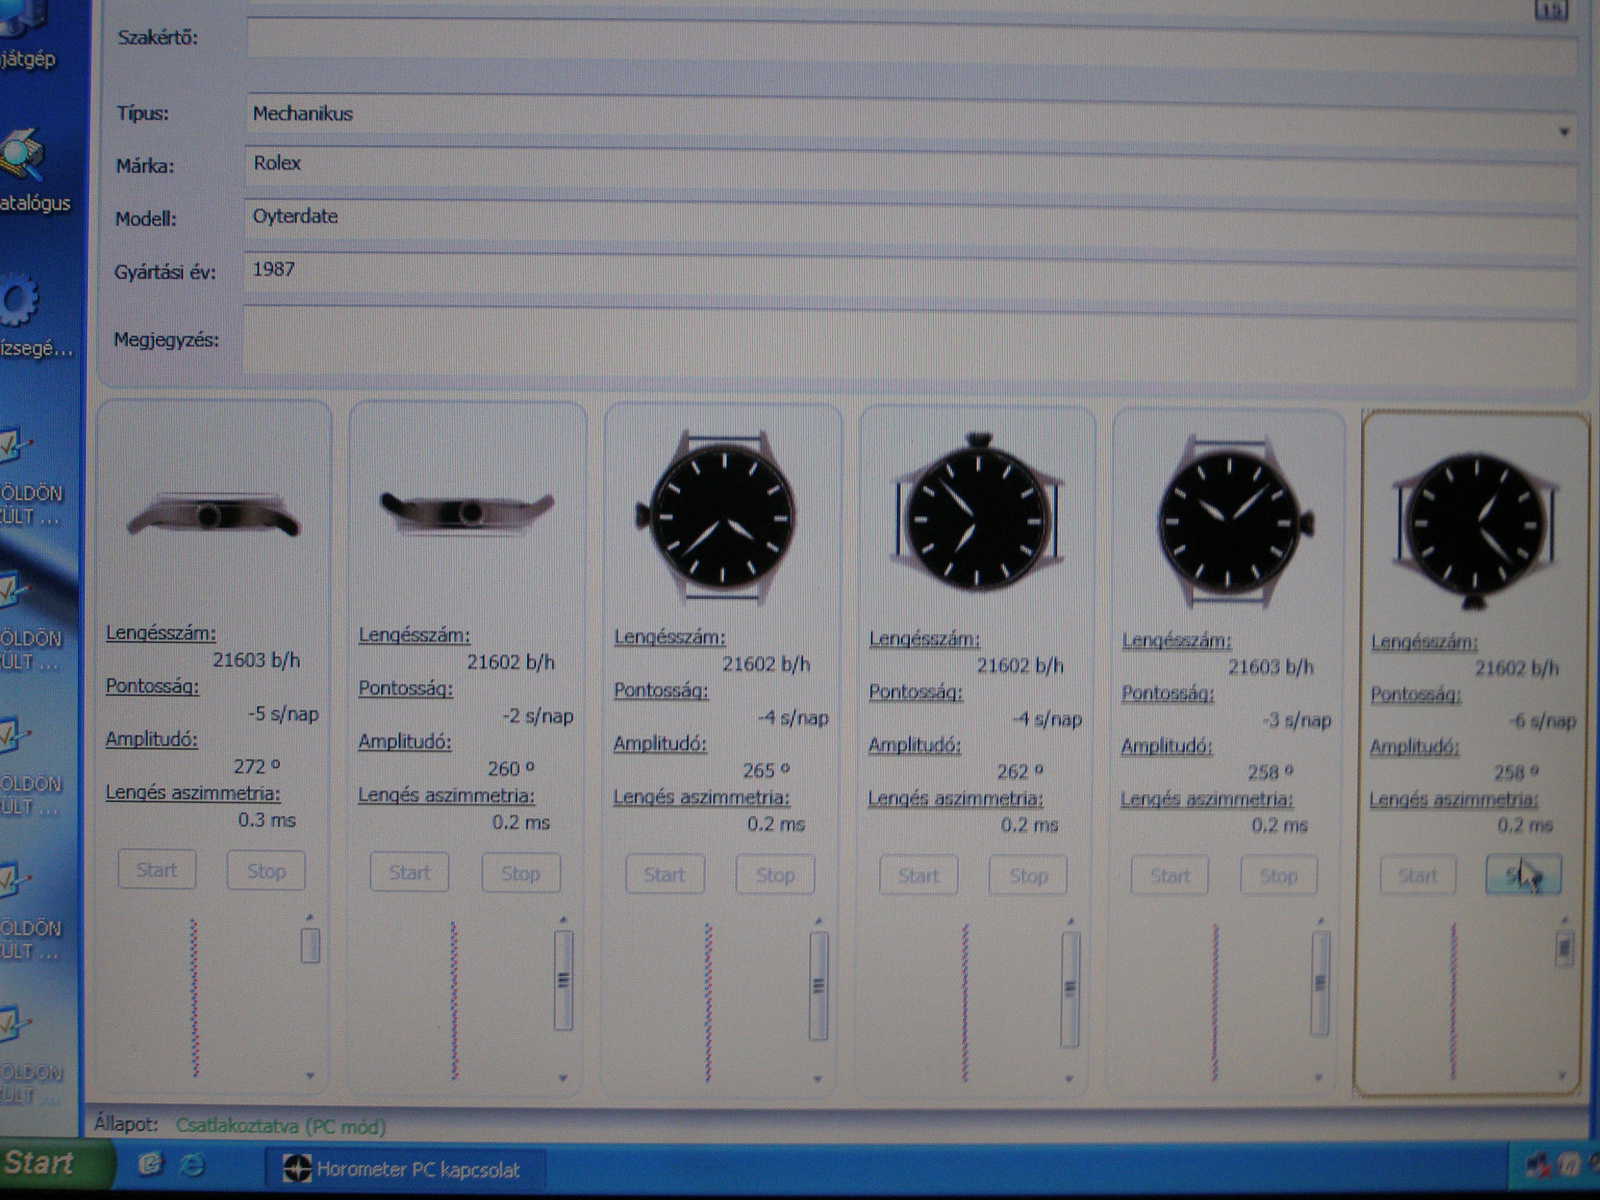Stop measurement in the 260° amplitude panel
The image size is (1600, 1200).
(520, 874)
